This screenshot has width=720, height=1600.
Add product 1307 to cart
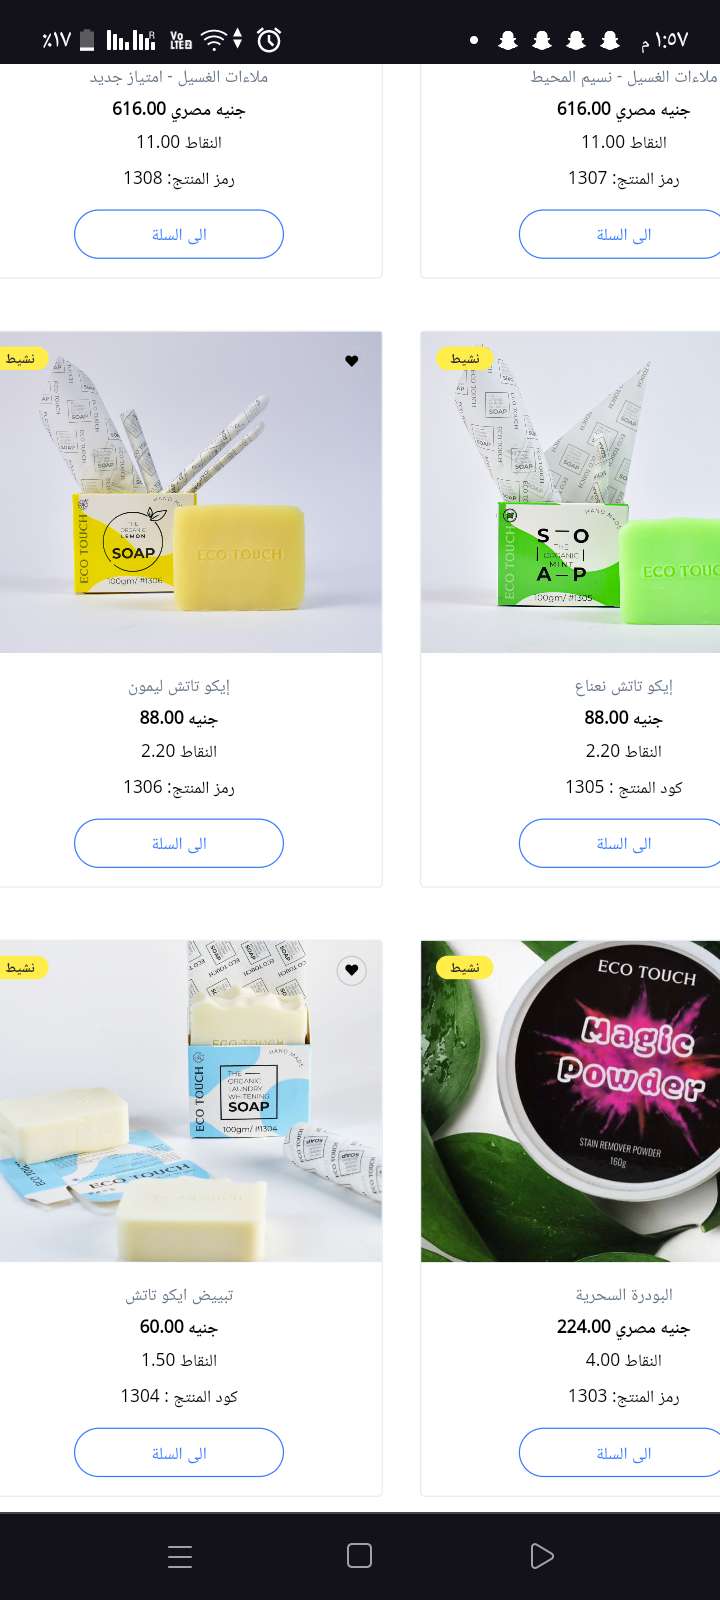pos(620,234)
